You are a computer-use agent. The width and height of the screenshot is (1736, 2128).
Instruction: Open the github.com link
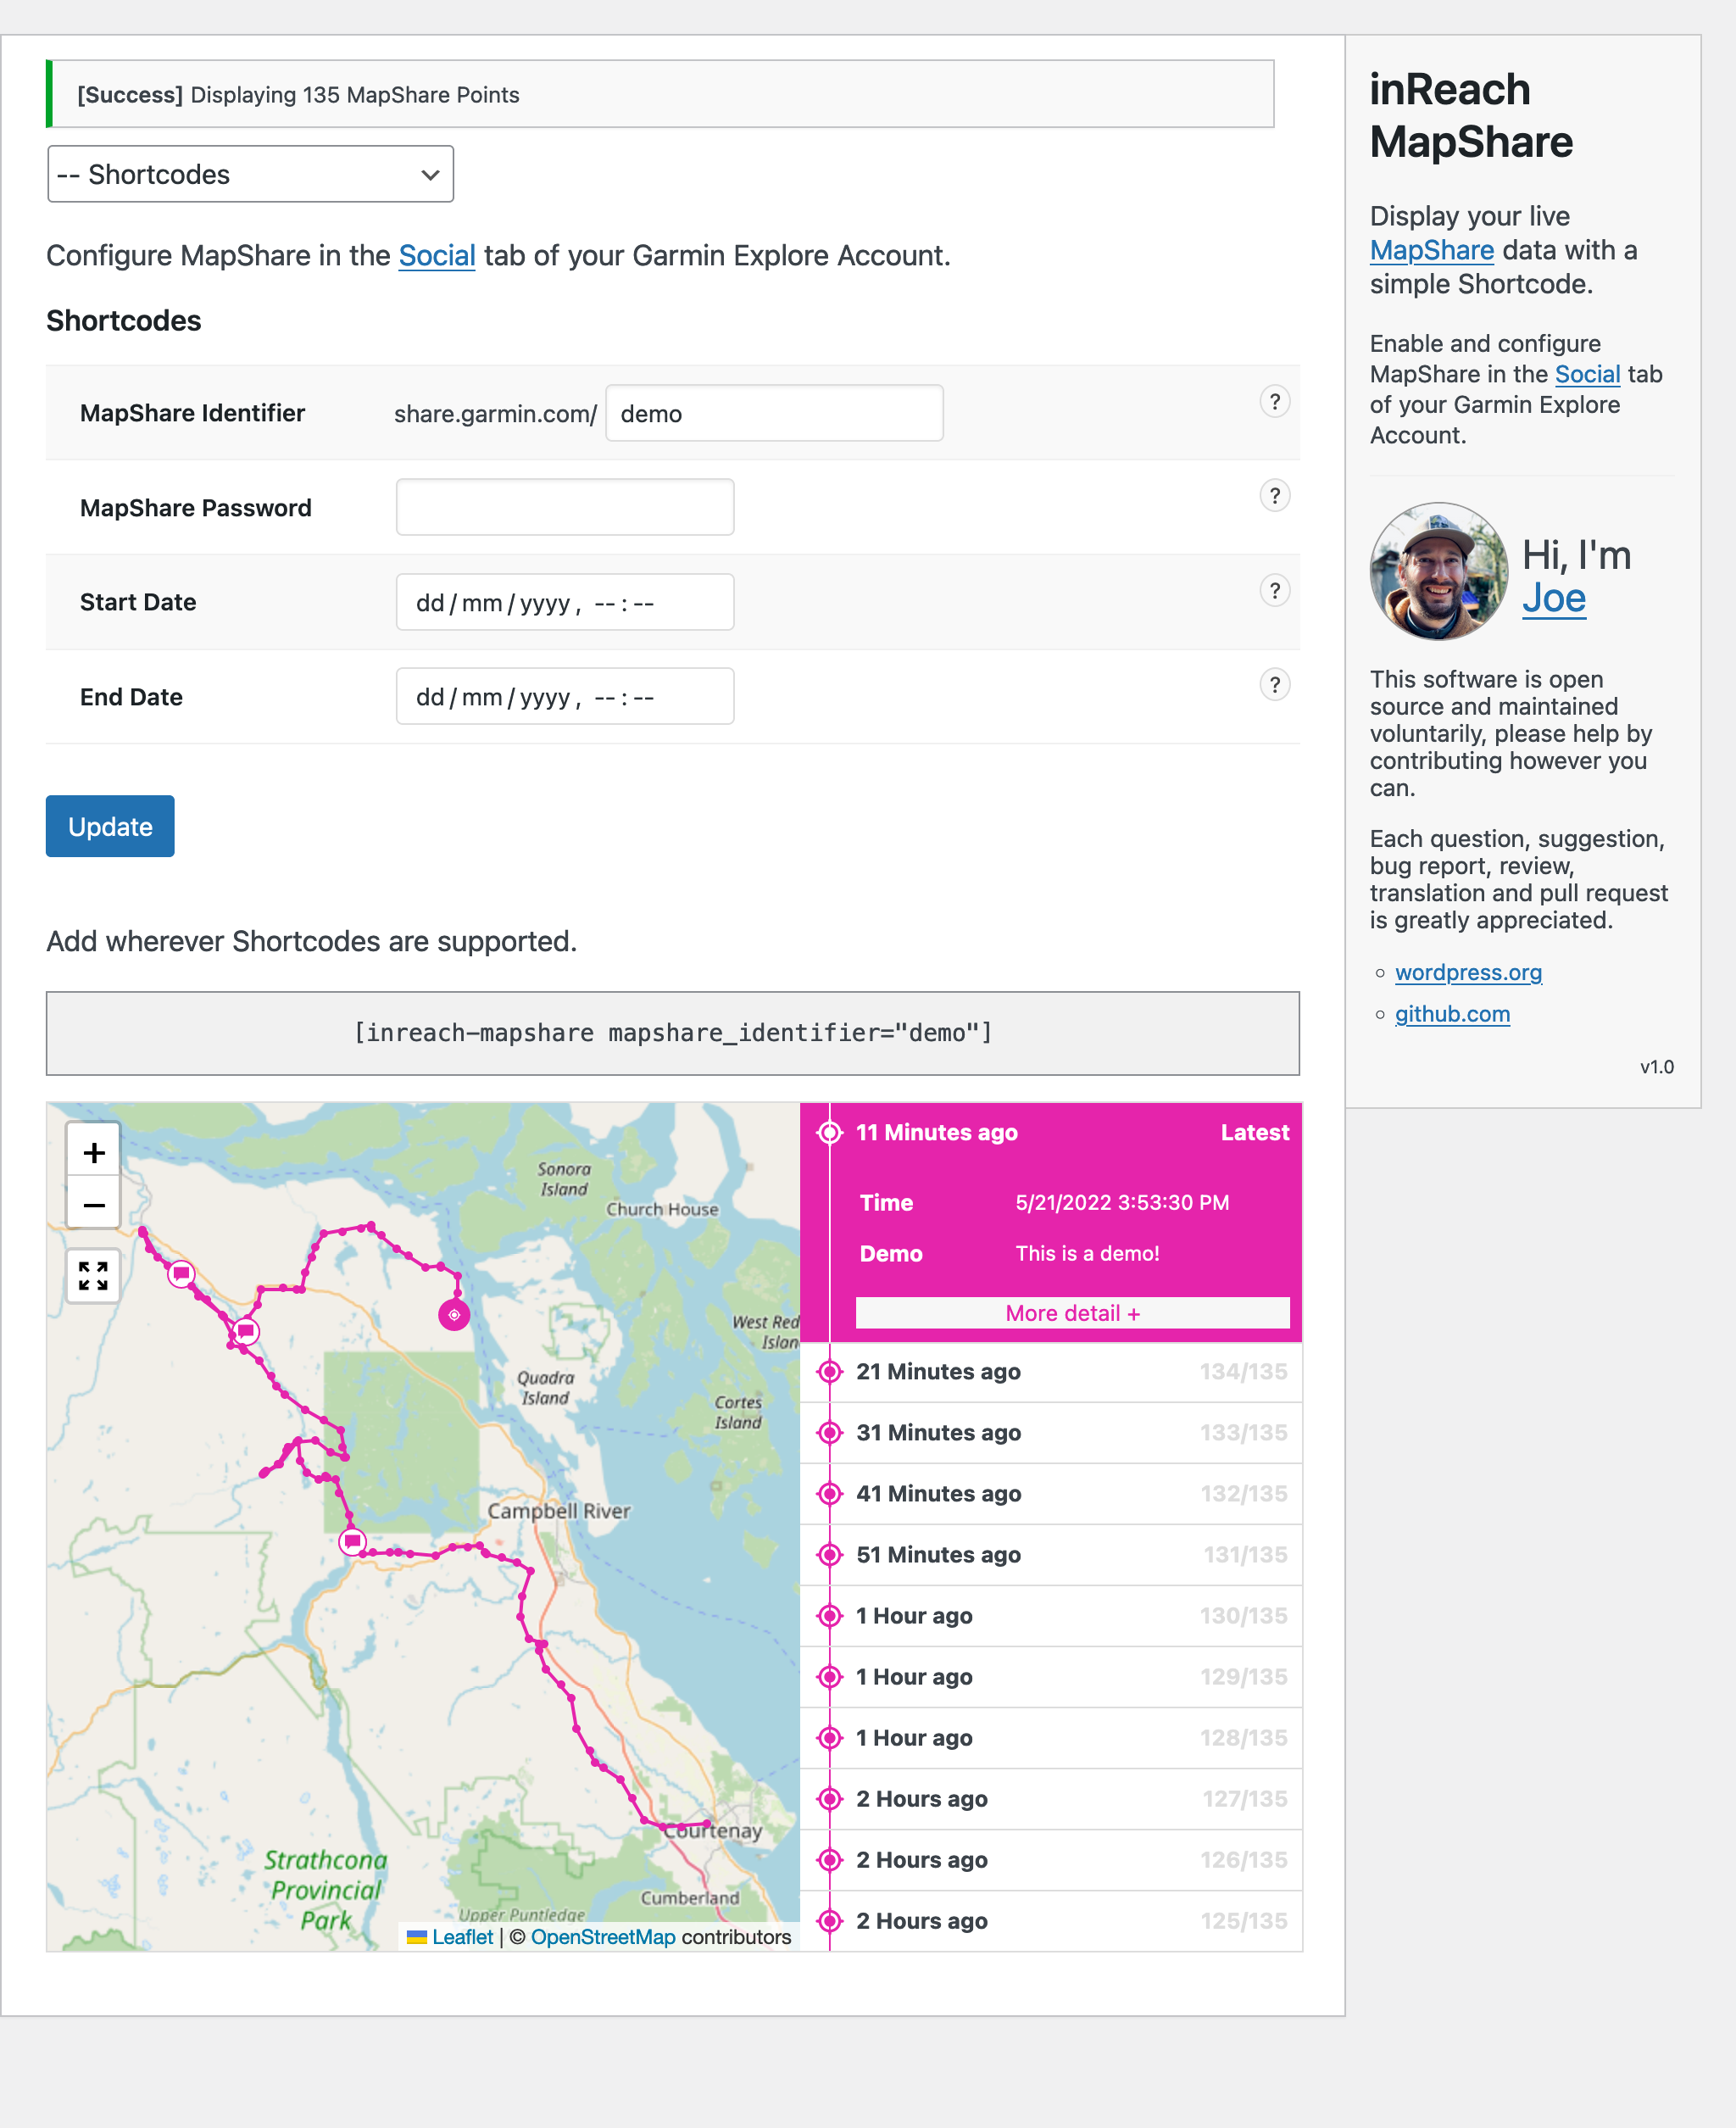[1452, 1014]
